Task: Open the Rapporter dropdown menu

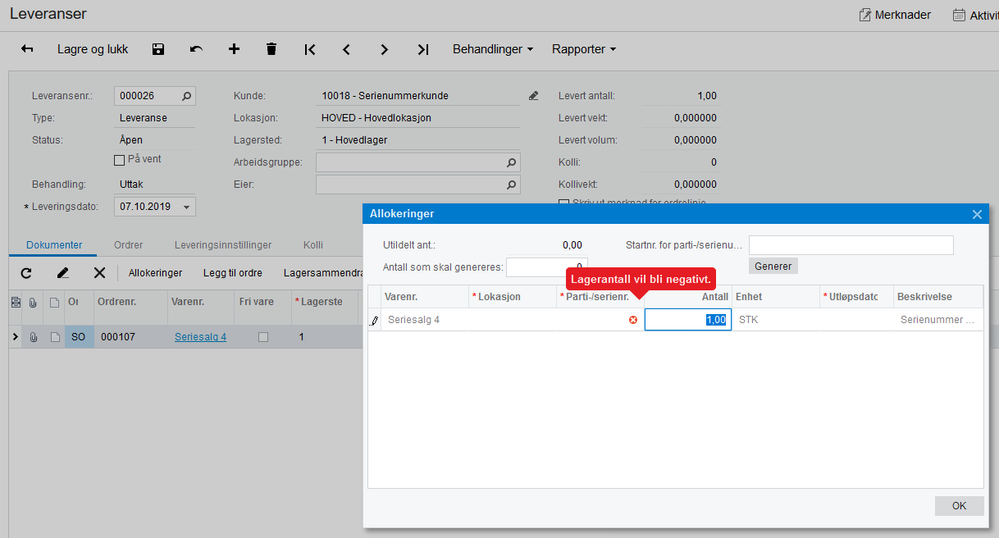Action: pyautogui.click(x=584, y=49)
